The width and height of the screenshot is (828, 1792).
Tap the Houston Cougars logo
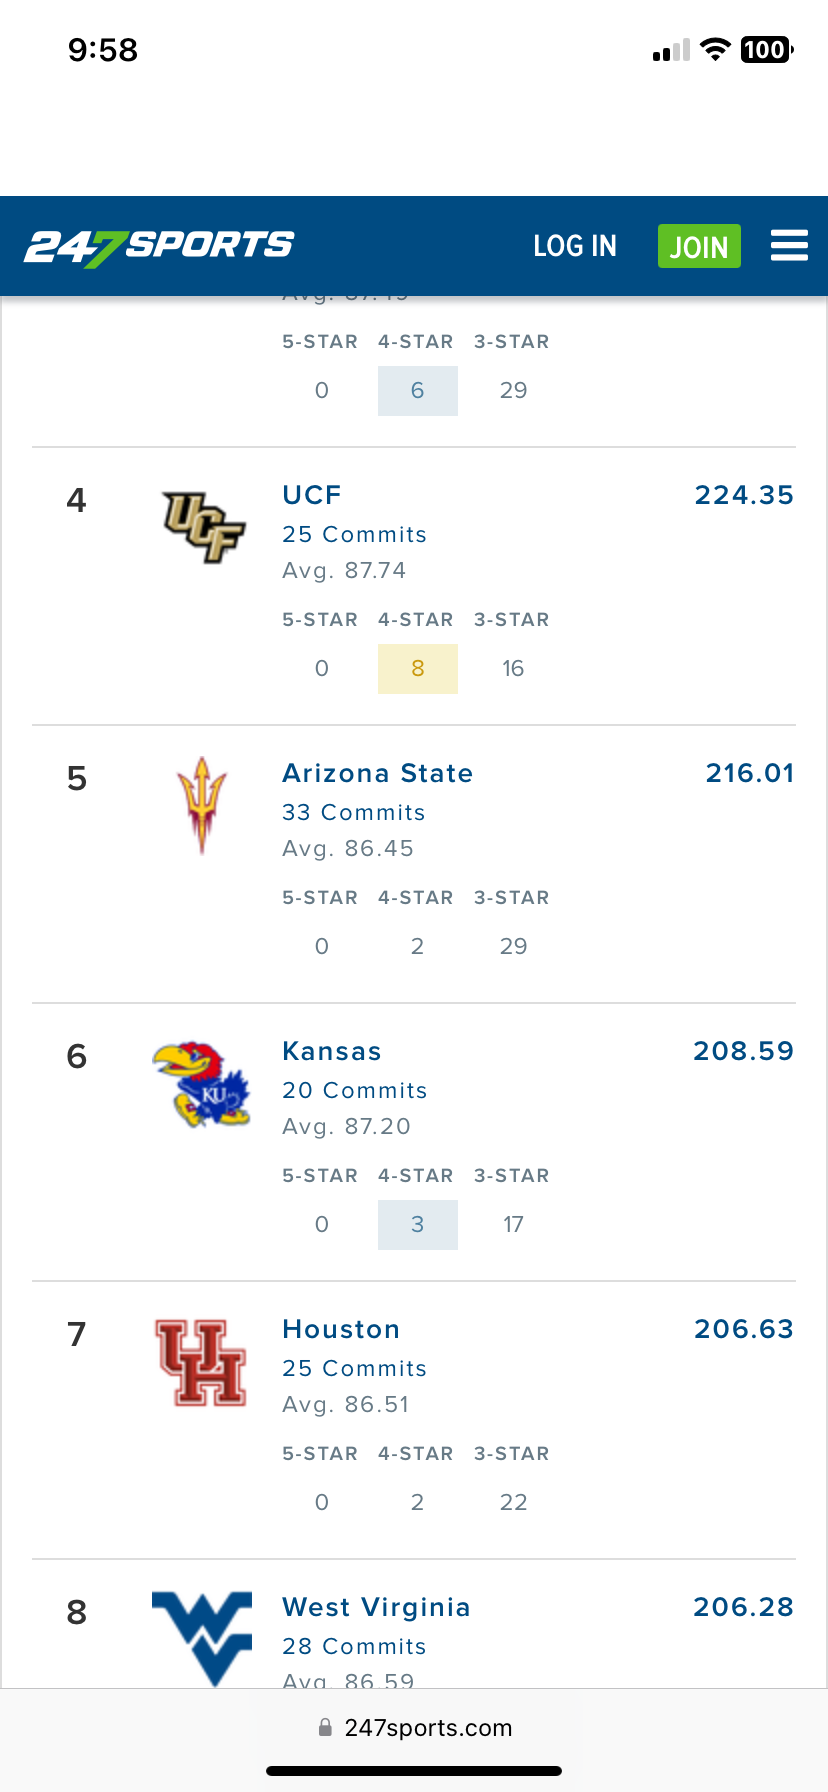click(201, 1362)
